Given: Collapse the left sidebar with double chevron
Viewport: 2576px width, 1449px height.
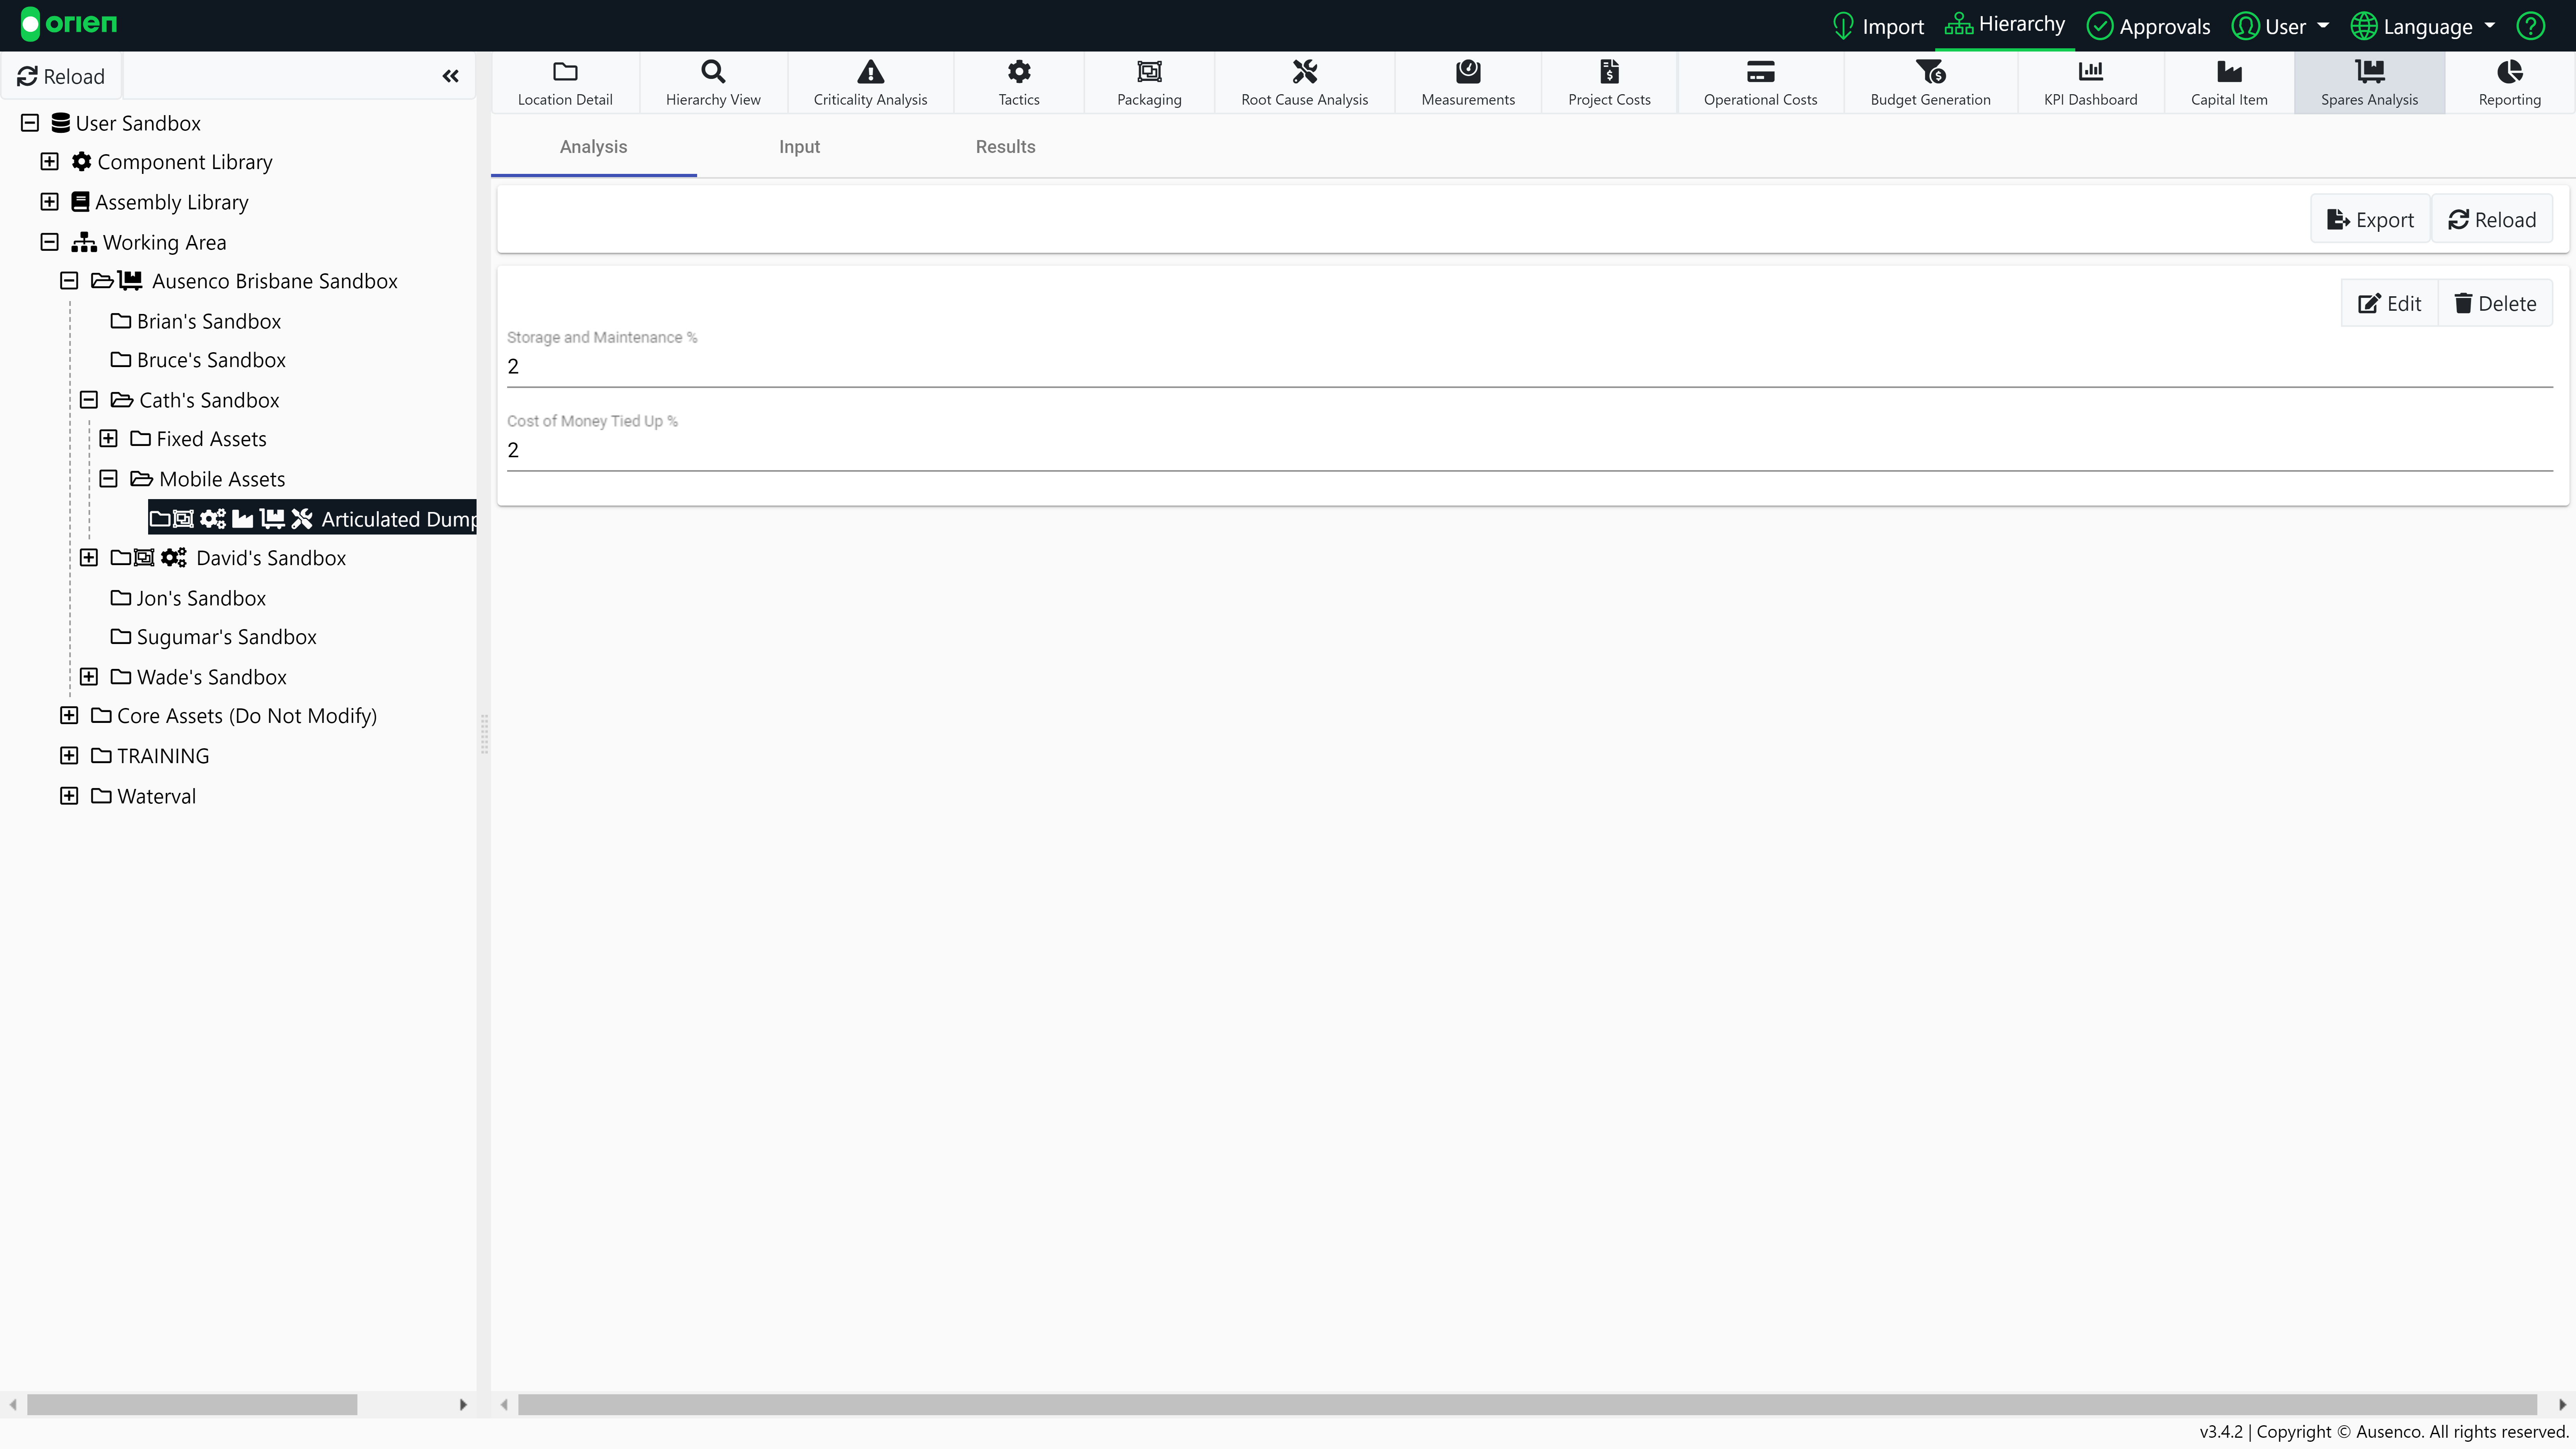Looking at the screenshot, I should [x=451, y=76].
